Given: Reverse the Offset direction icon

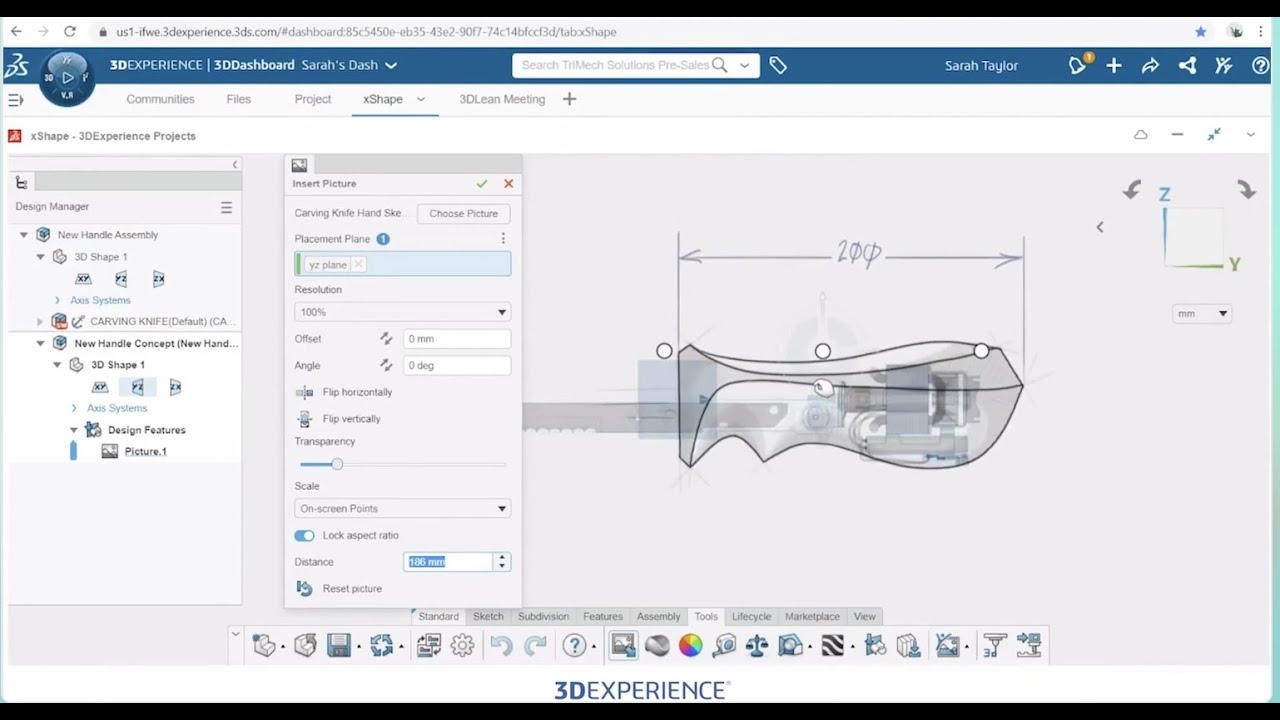Looking at the screenshot, I should tap(386, 339).
